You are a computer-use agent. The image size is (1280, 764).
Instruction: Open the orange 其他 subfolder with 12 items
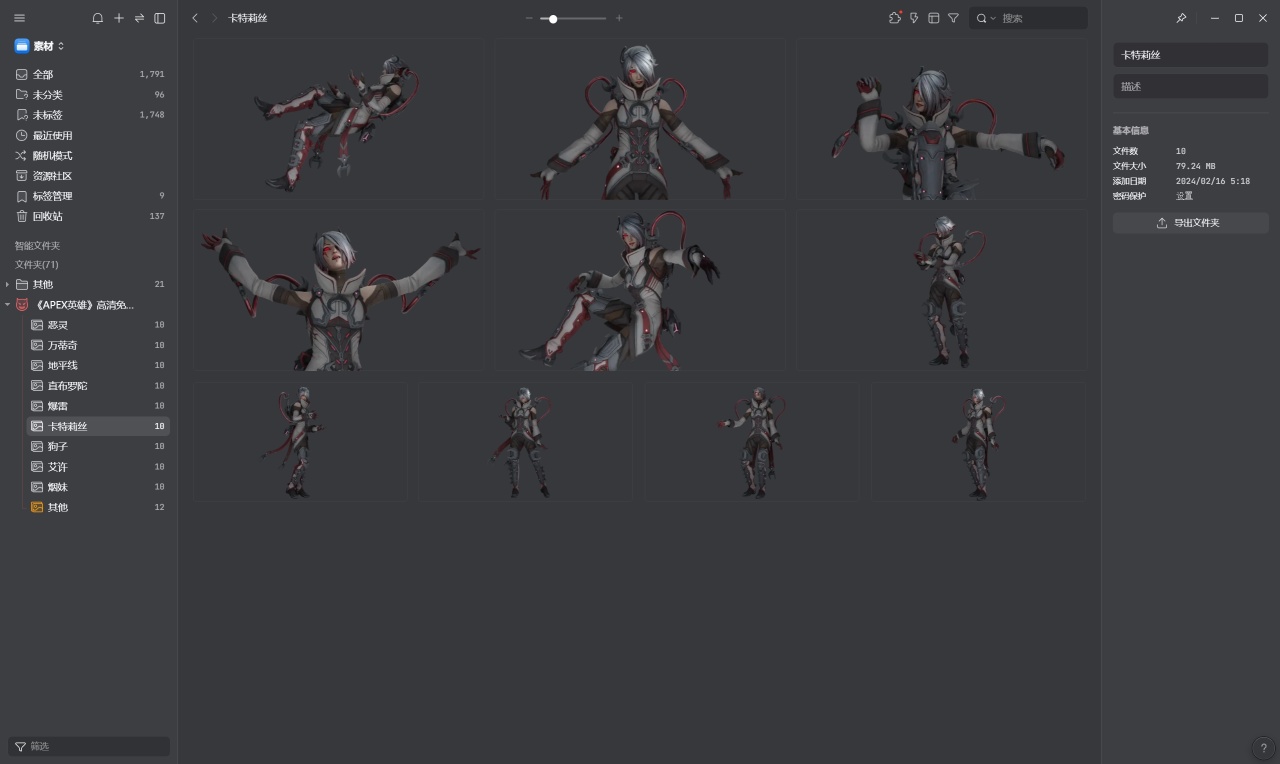click(97, 507)
